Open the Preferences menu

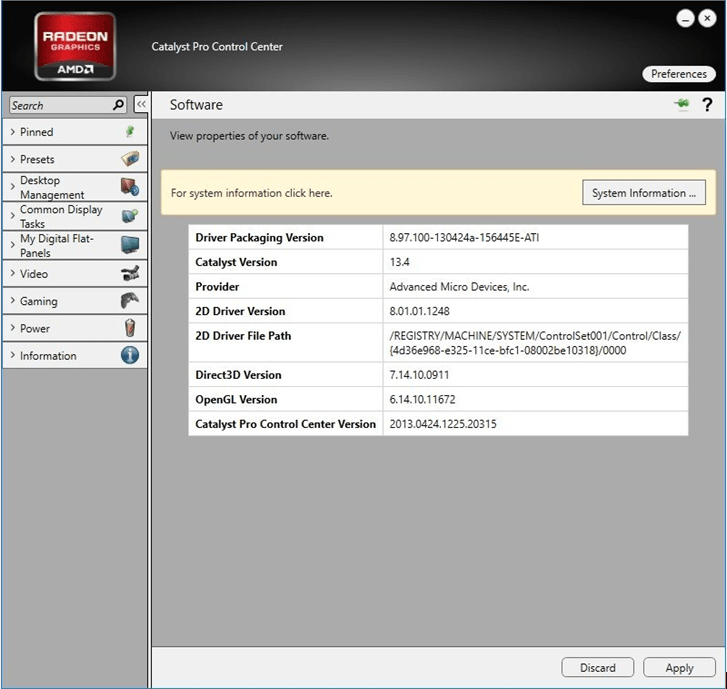coord(679,74)
